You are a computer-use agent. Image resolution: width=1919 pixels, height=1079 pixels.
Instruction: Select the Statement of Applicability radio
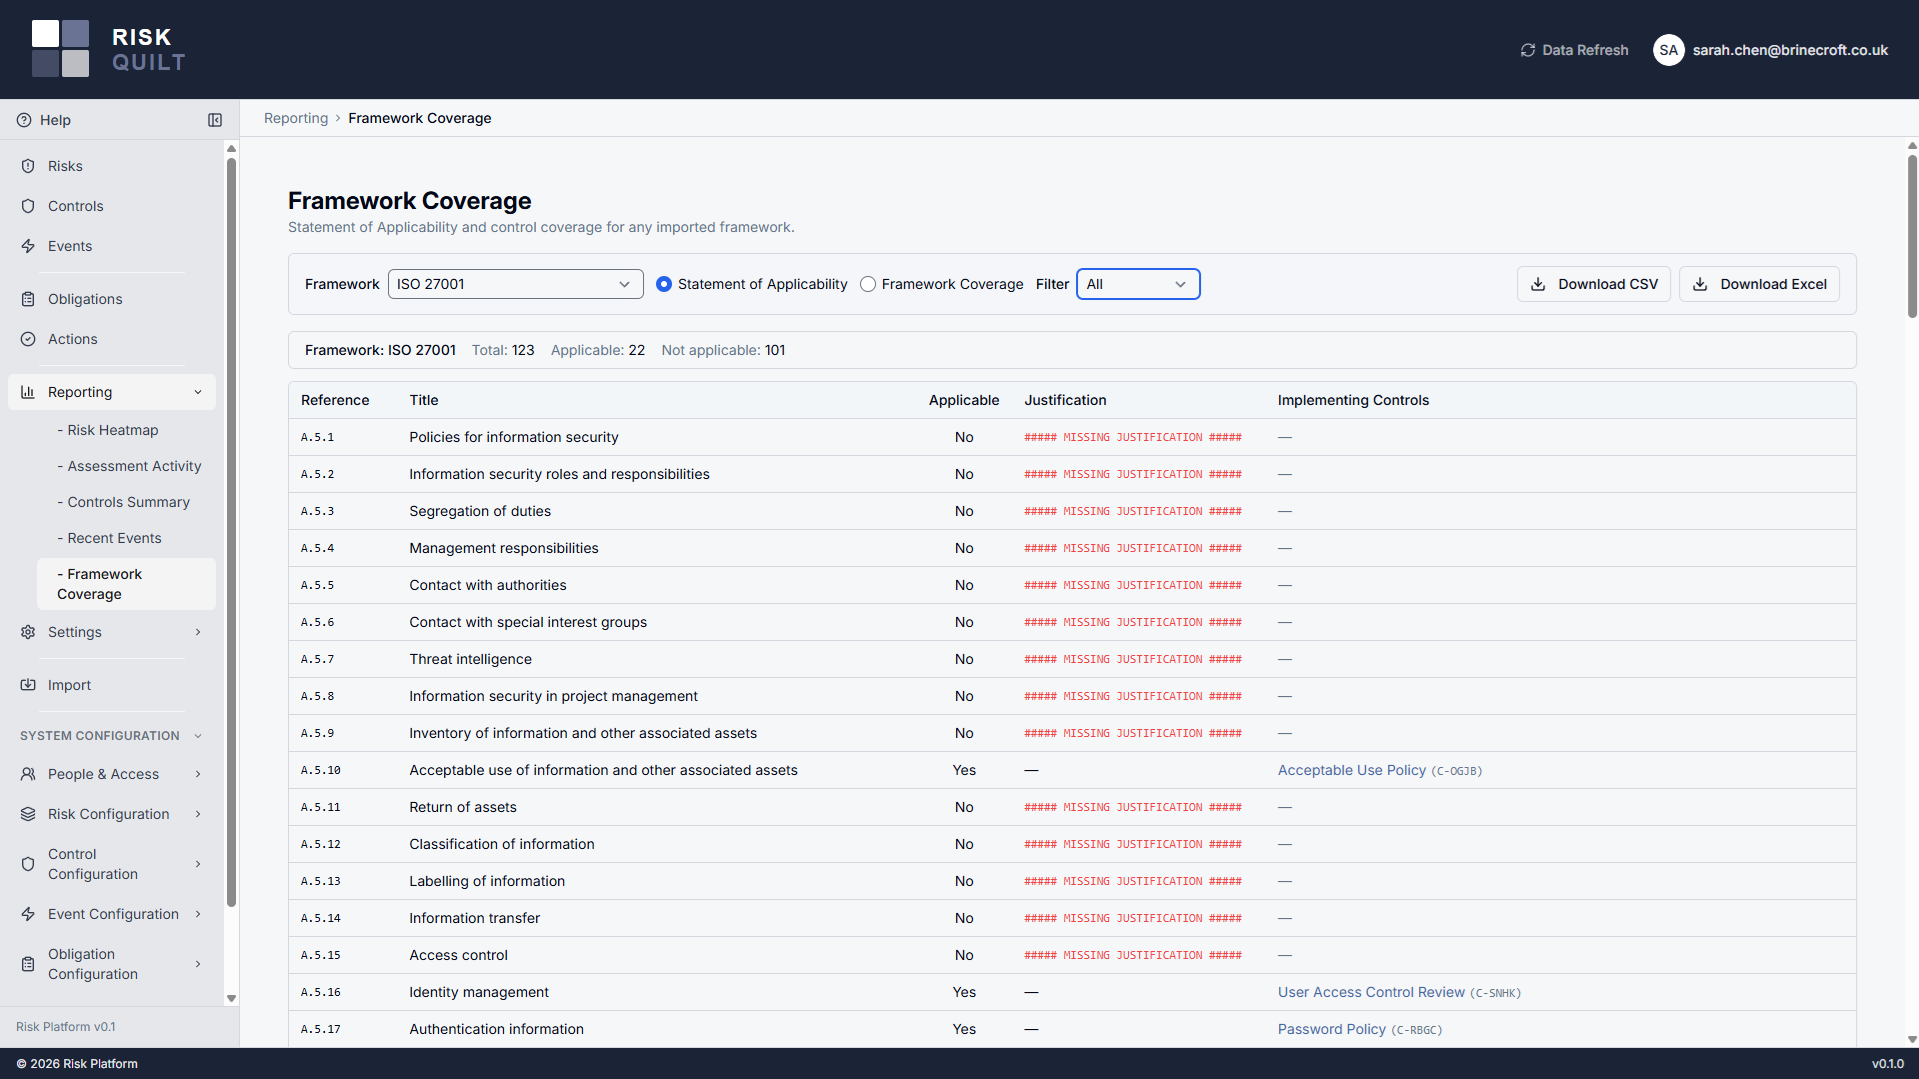664,284
